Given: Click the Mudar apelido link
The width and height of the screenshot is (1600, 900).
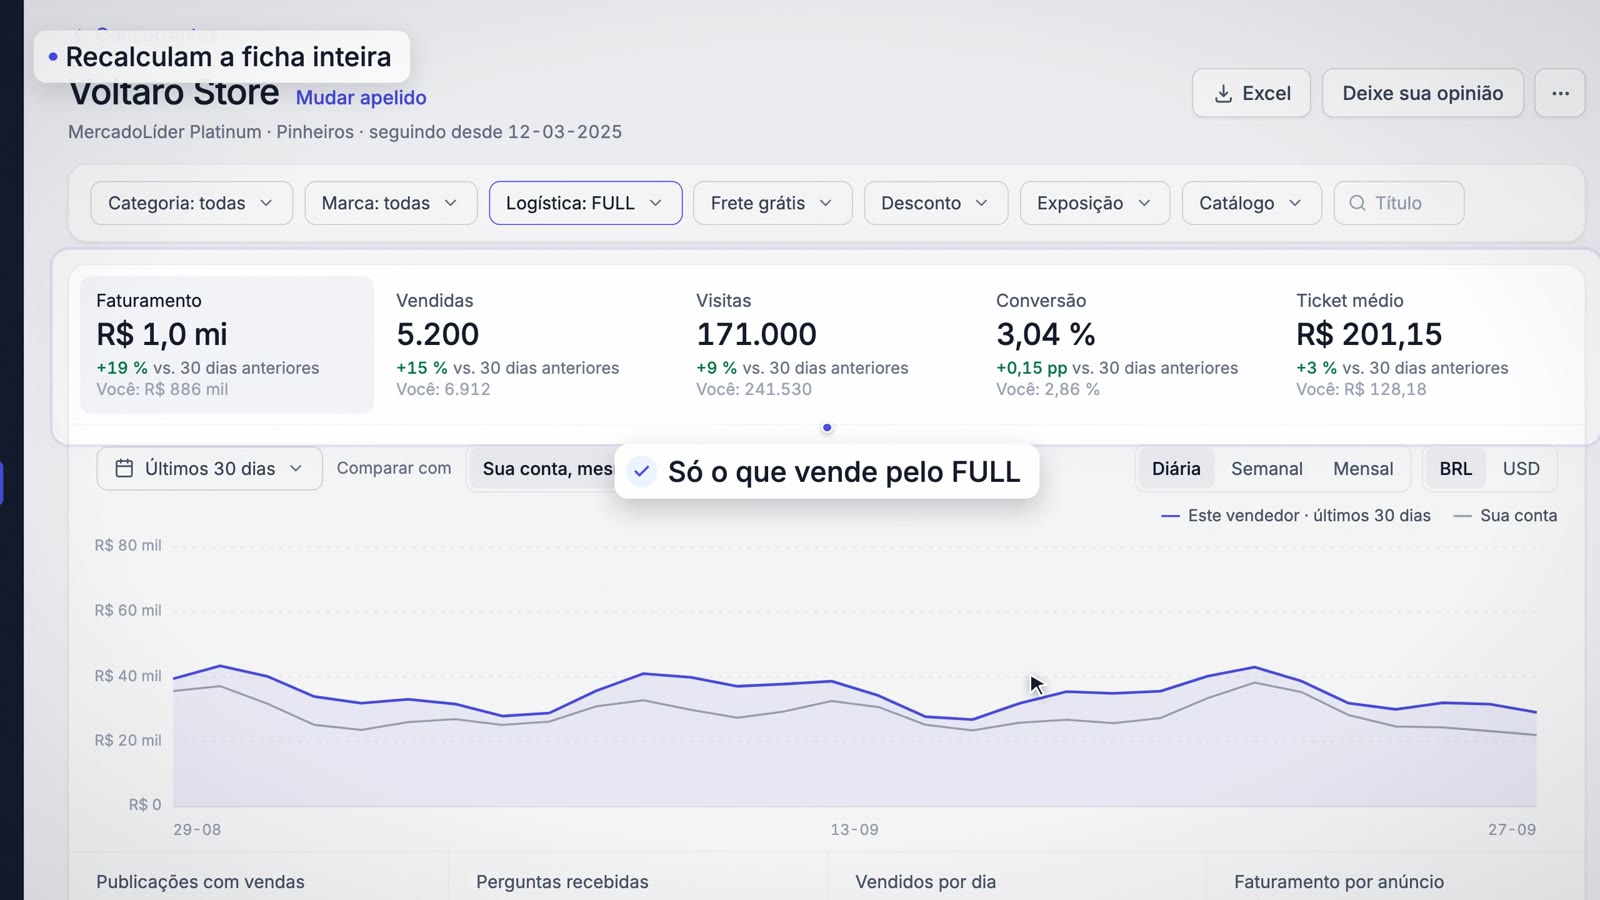Looking at the screenshot, I should pos(361,97).
